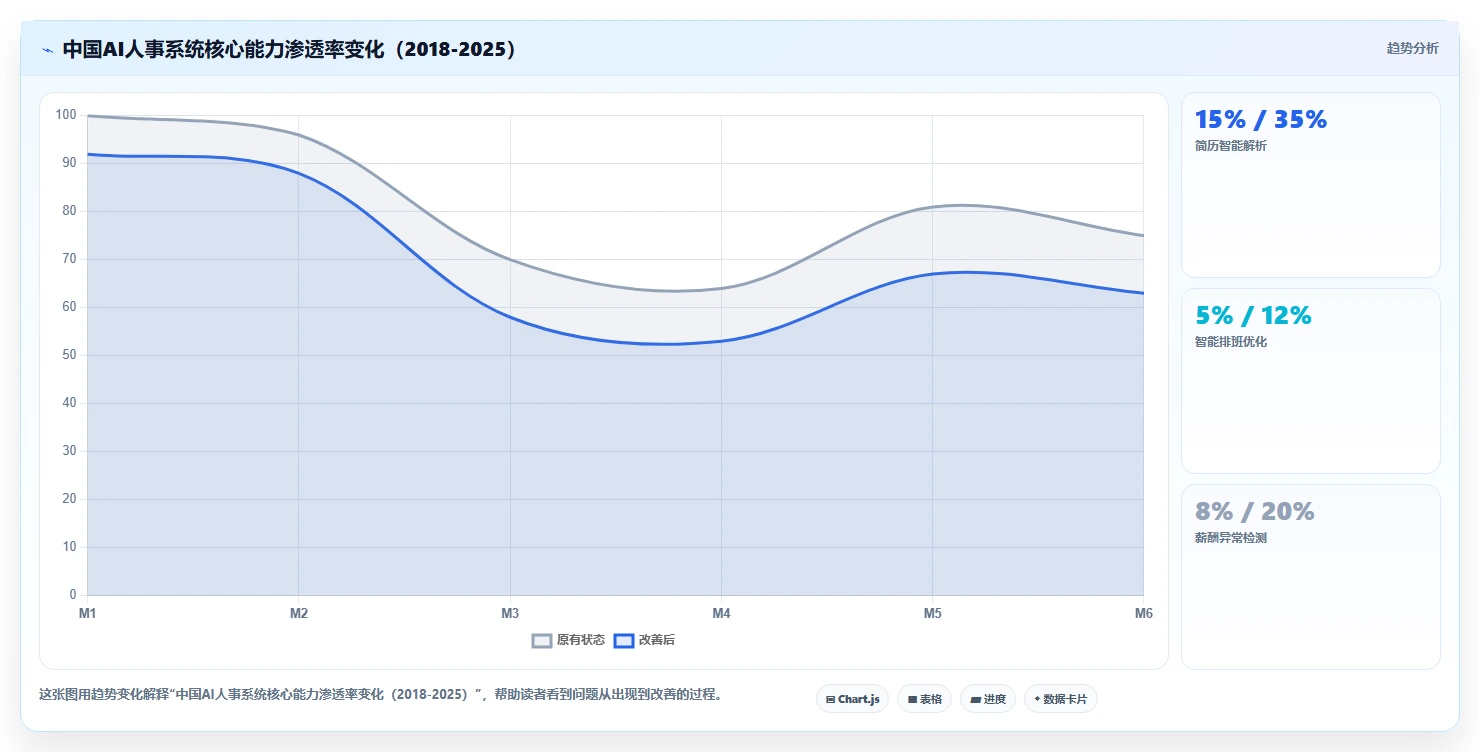Click the M4 x-axis label
1480x752 pixels.
tap(721, 613)
